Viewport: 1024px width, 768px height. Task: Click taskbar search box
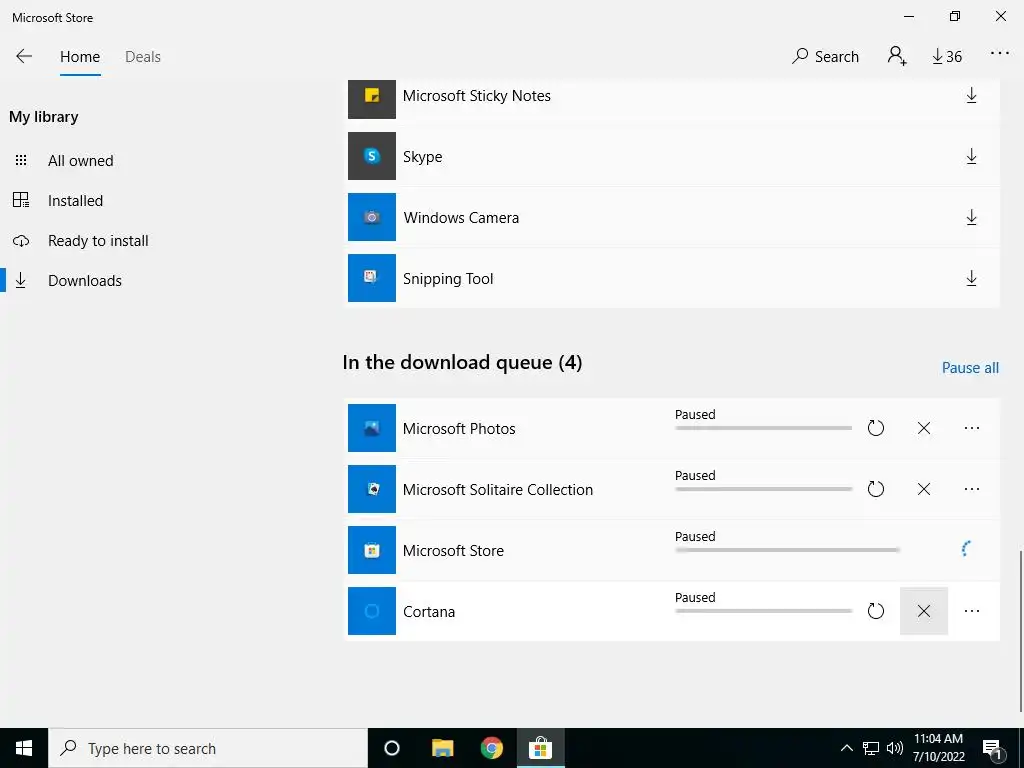point(208,748)
